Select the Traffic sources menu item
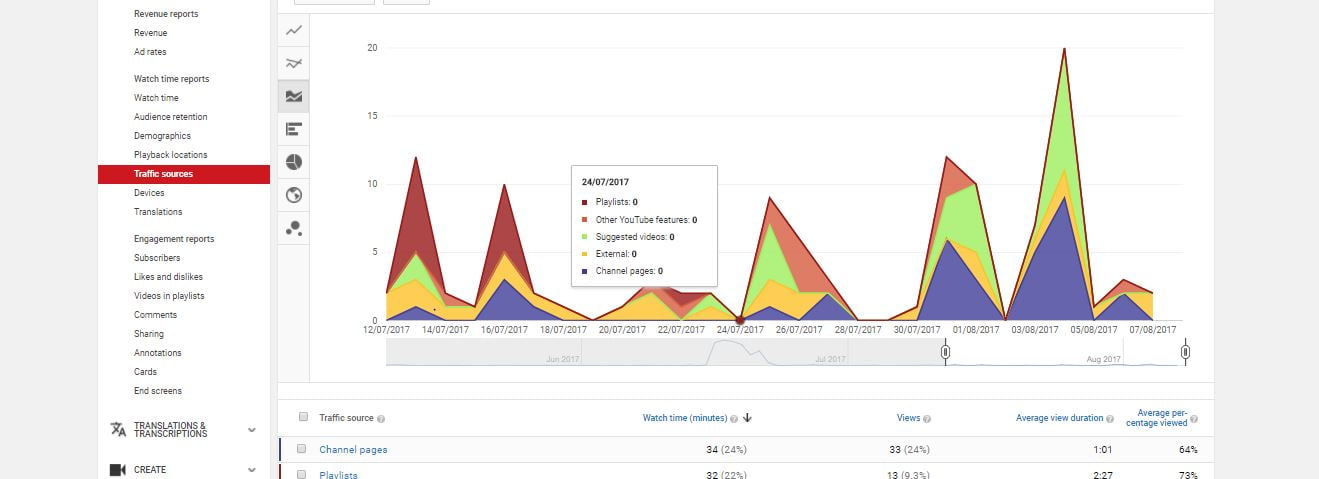This screenshot has width=1319, height=479. 184,174
